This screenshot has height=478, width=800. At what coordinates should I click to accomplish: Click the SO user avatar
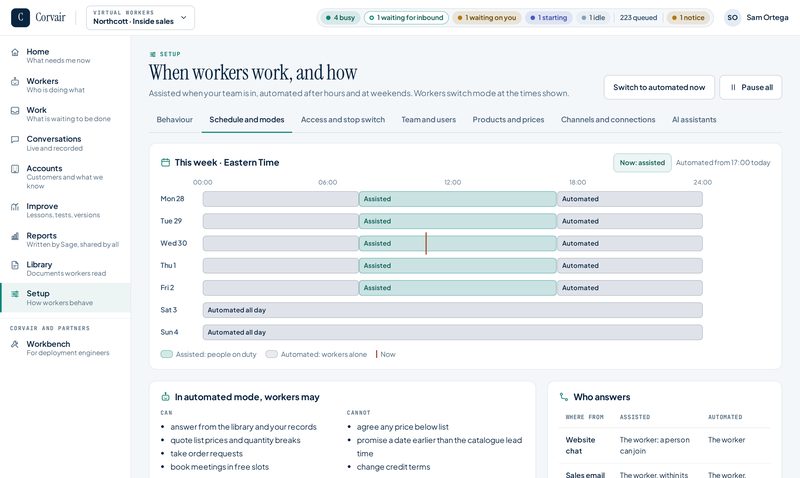733,17
